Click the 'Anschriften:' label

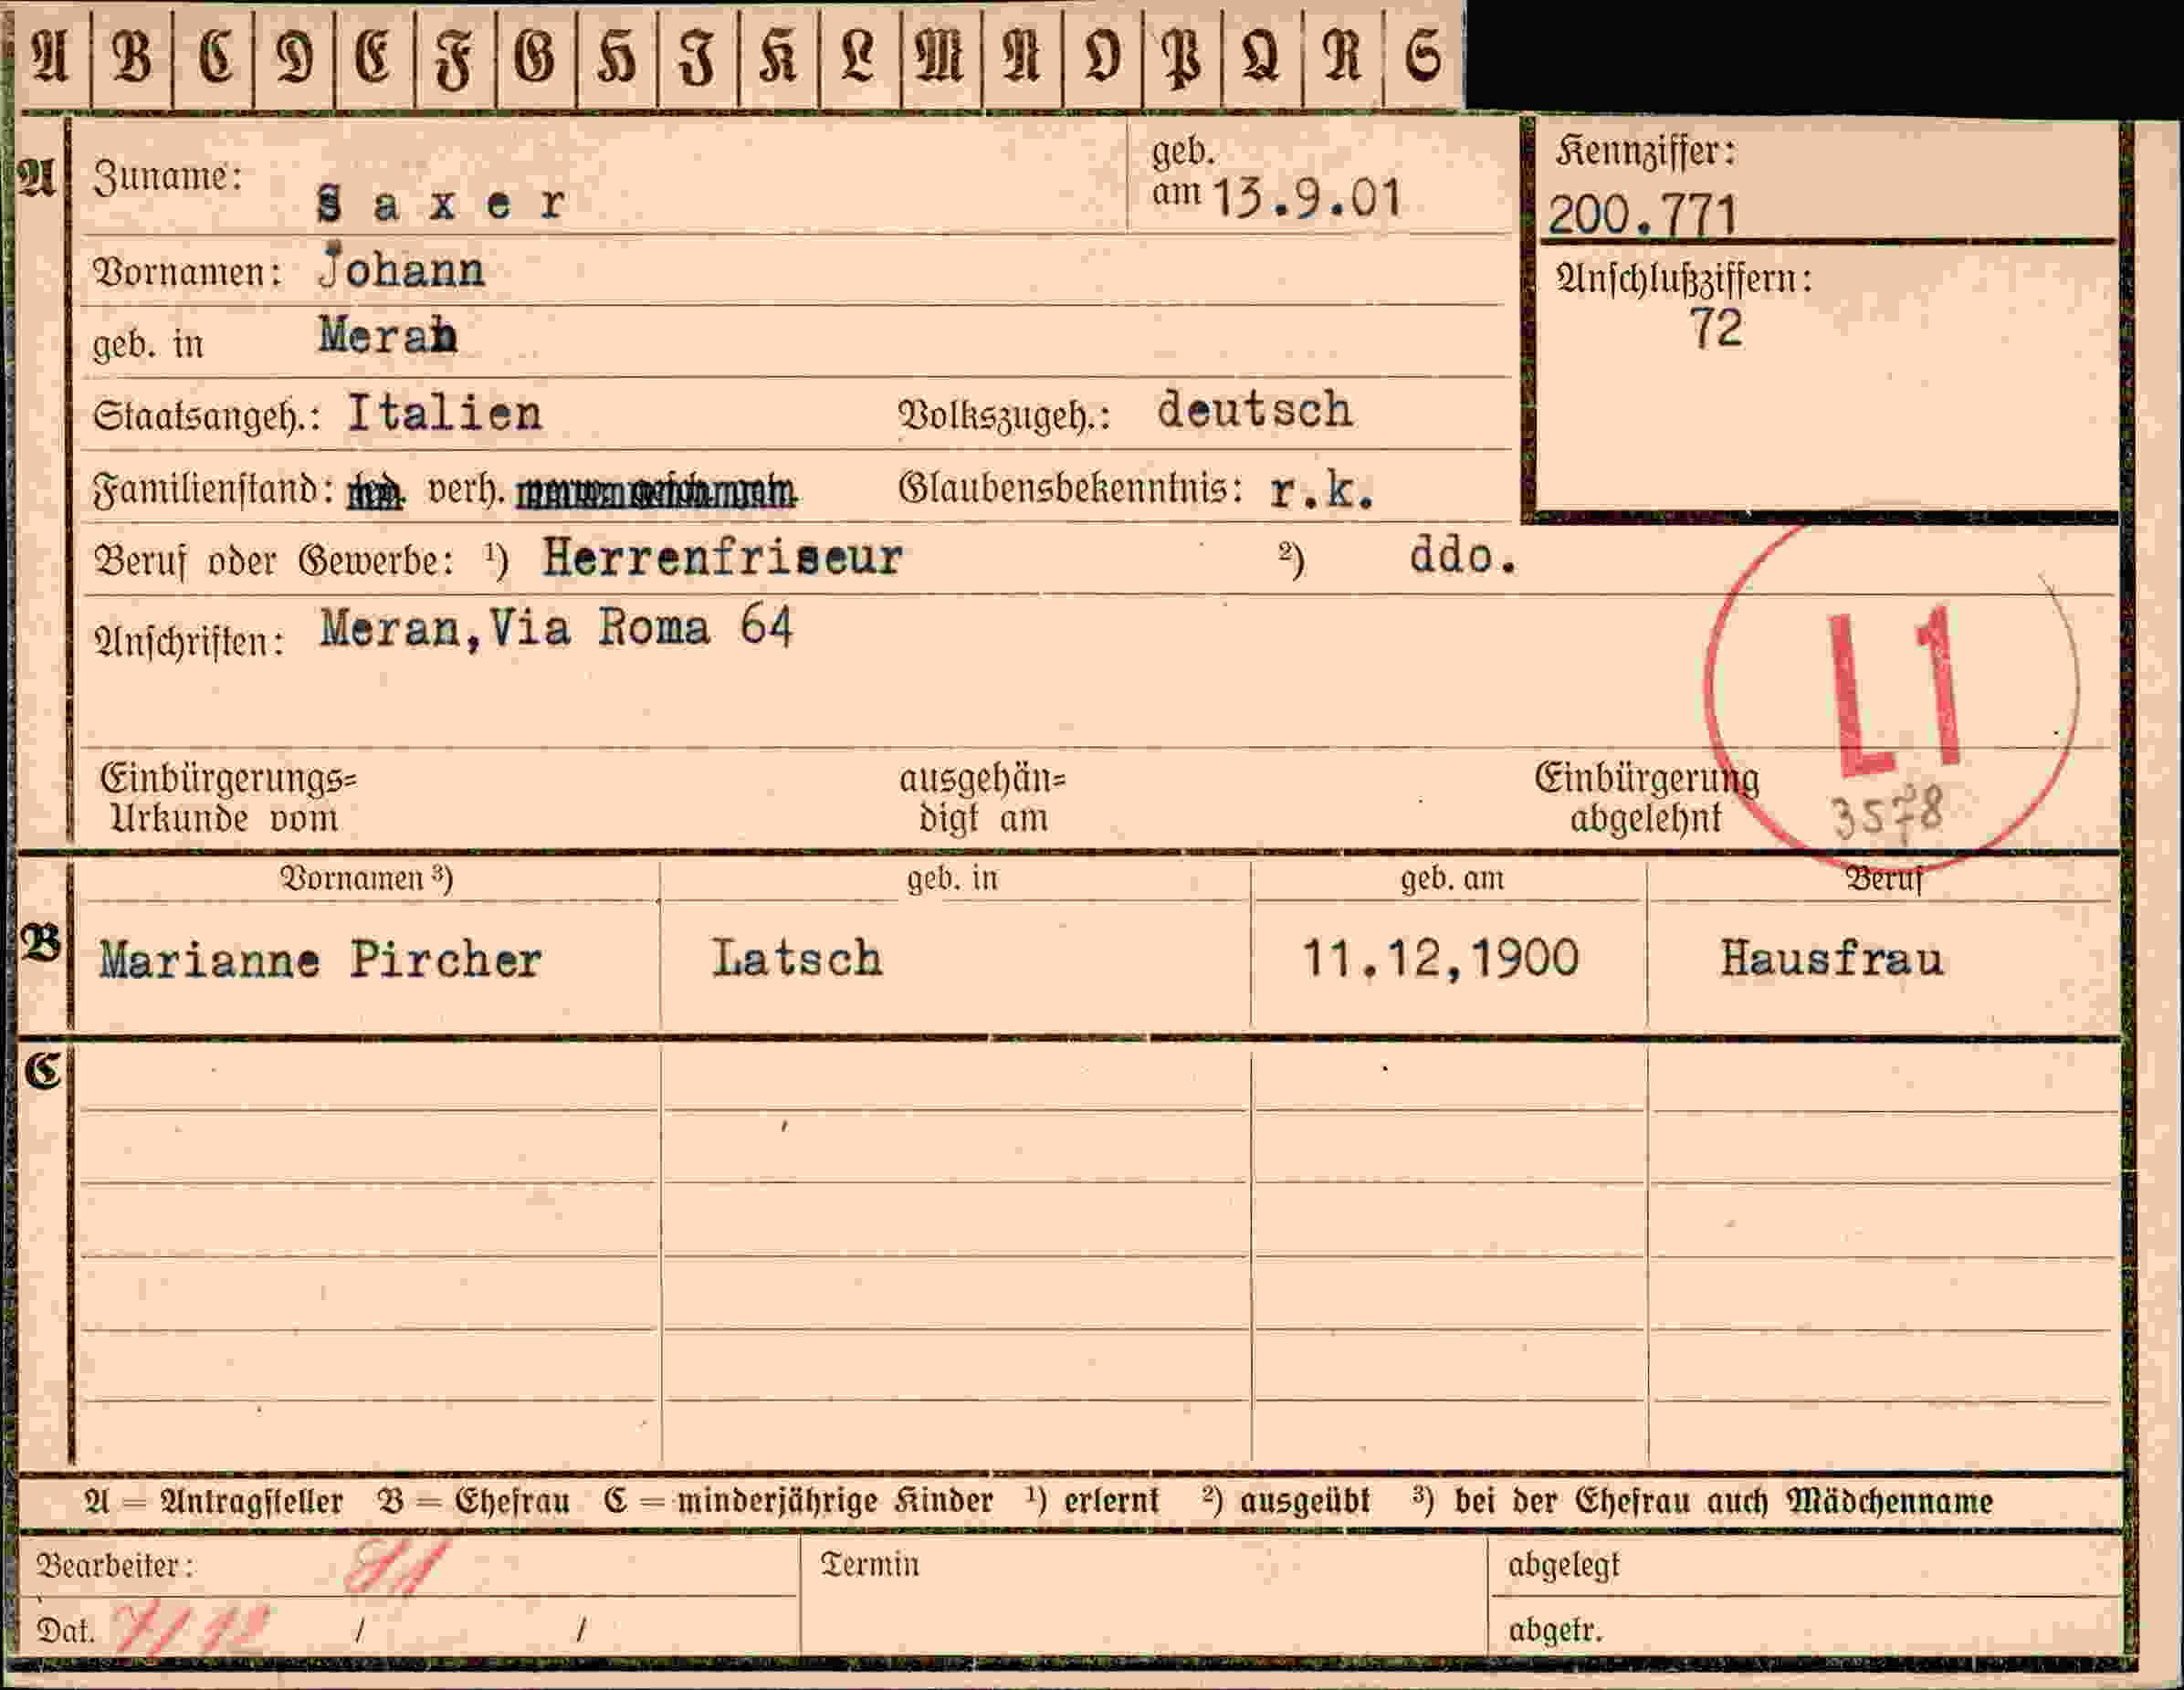pos(189,641)
